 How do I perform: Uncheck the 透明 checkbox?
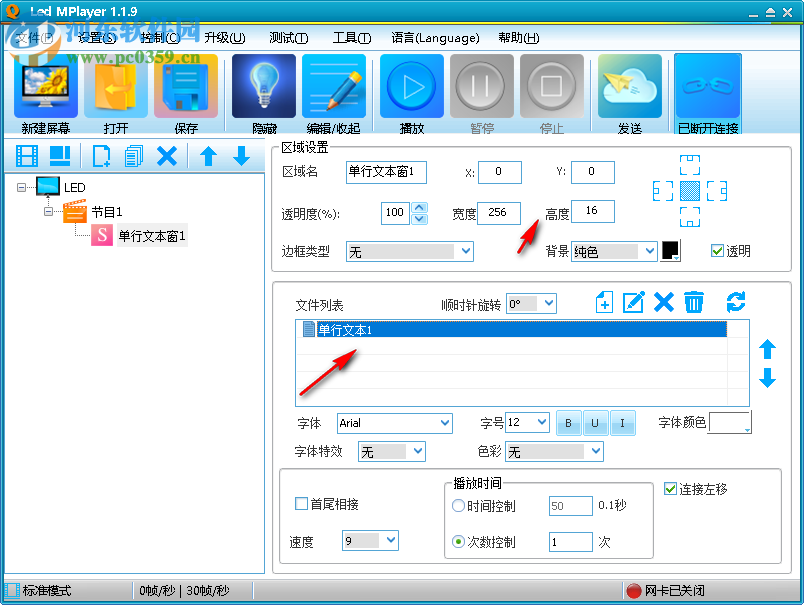(717, 250)
